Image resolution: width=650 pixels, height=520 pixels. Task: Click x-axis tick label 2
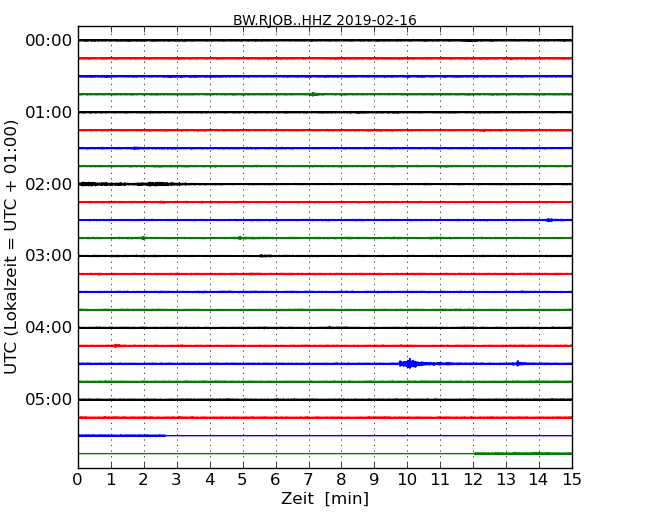143,480
